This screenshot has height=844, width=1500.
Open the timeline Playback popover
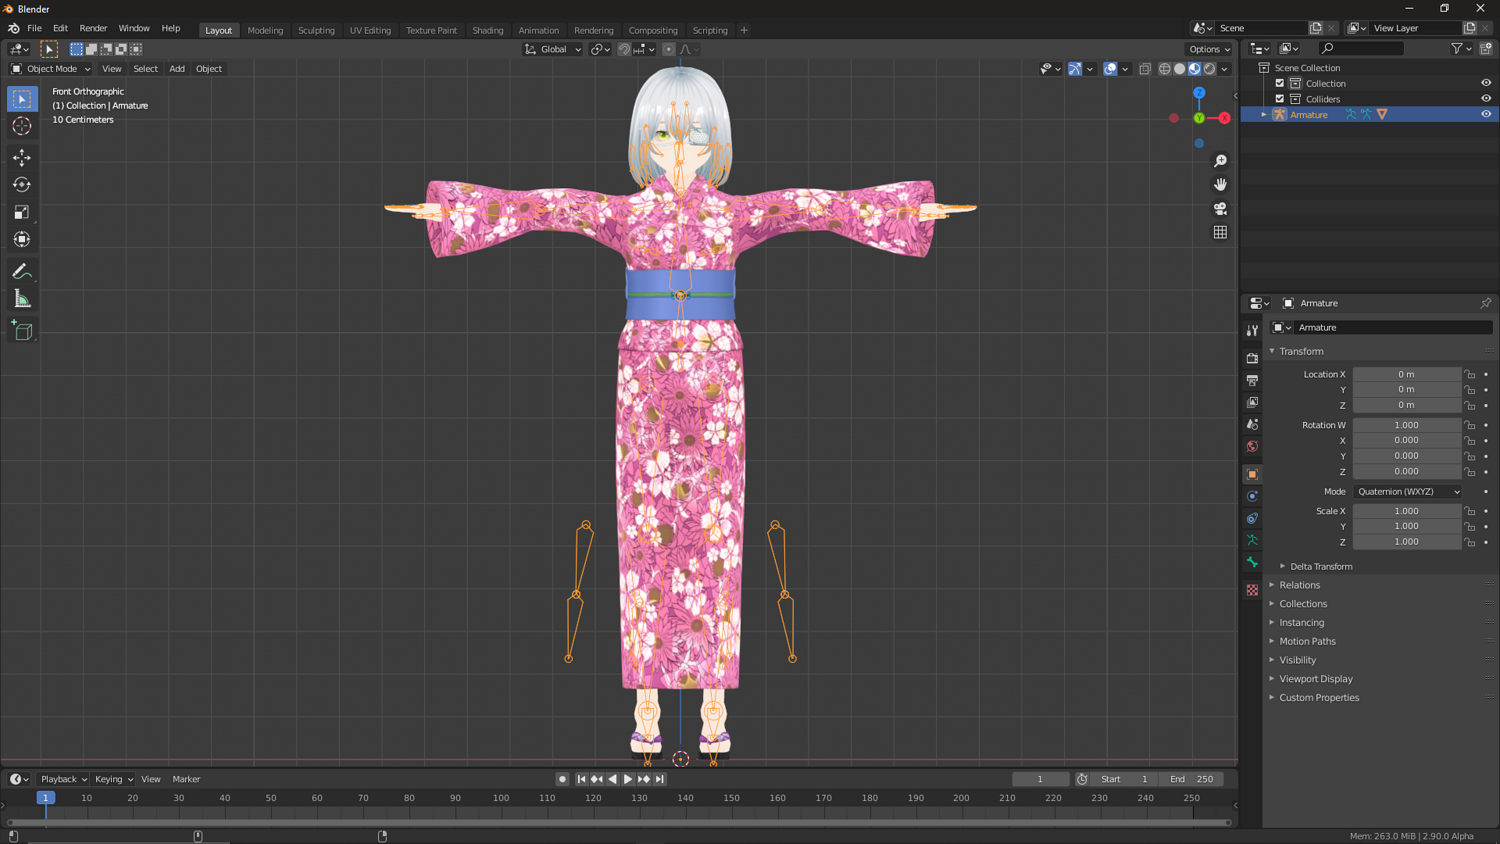pyautogui.click(x=64, y=779)
